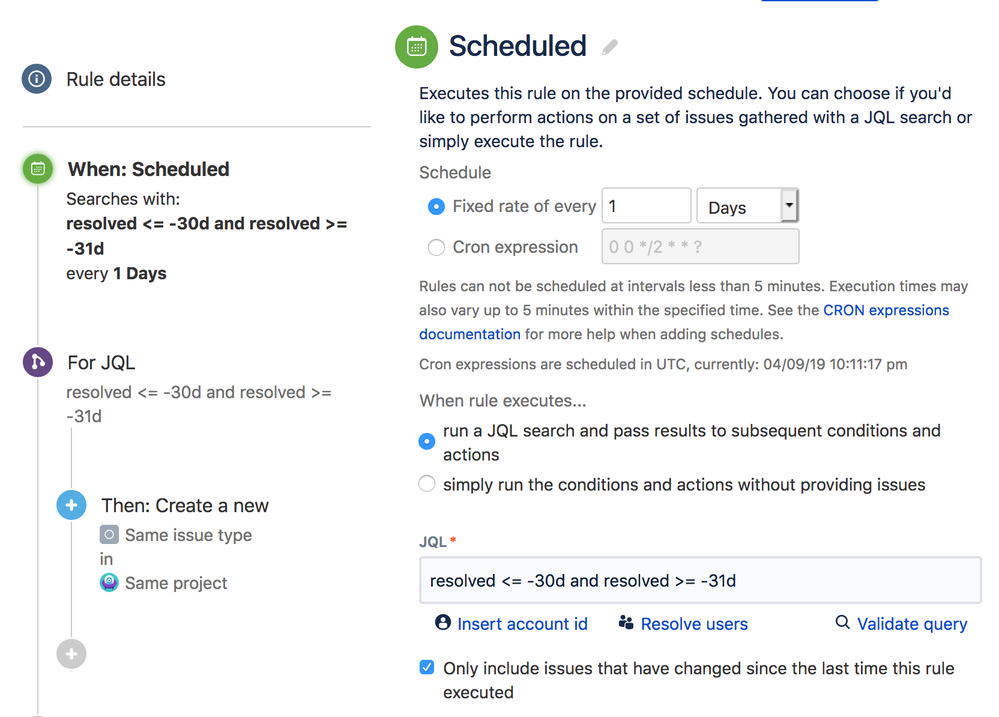Select simply run conditions and actions option
The height and width of the screenshot is (717, 999).
pyautogui.click(x=427, y=484)
